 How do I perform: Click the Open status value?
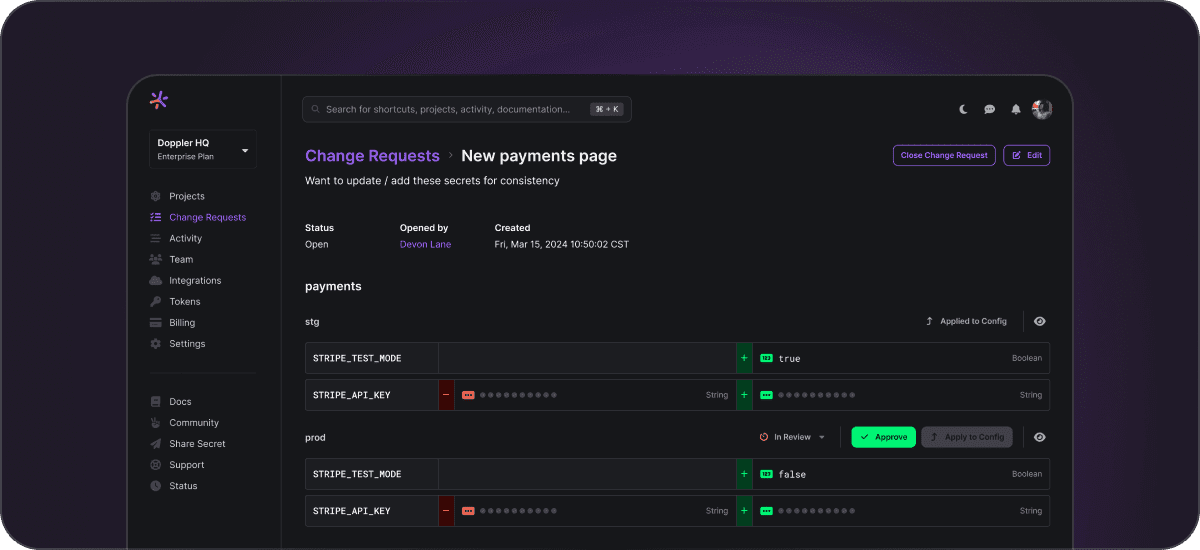(x=316, y=244)
